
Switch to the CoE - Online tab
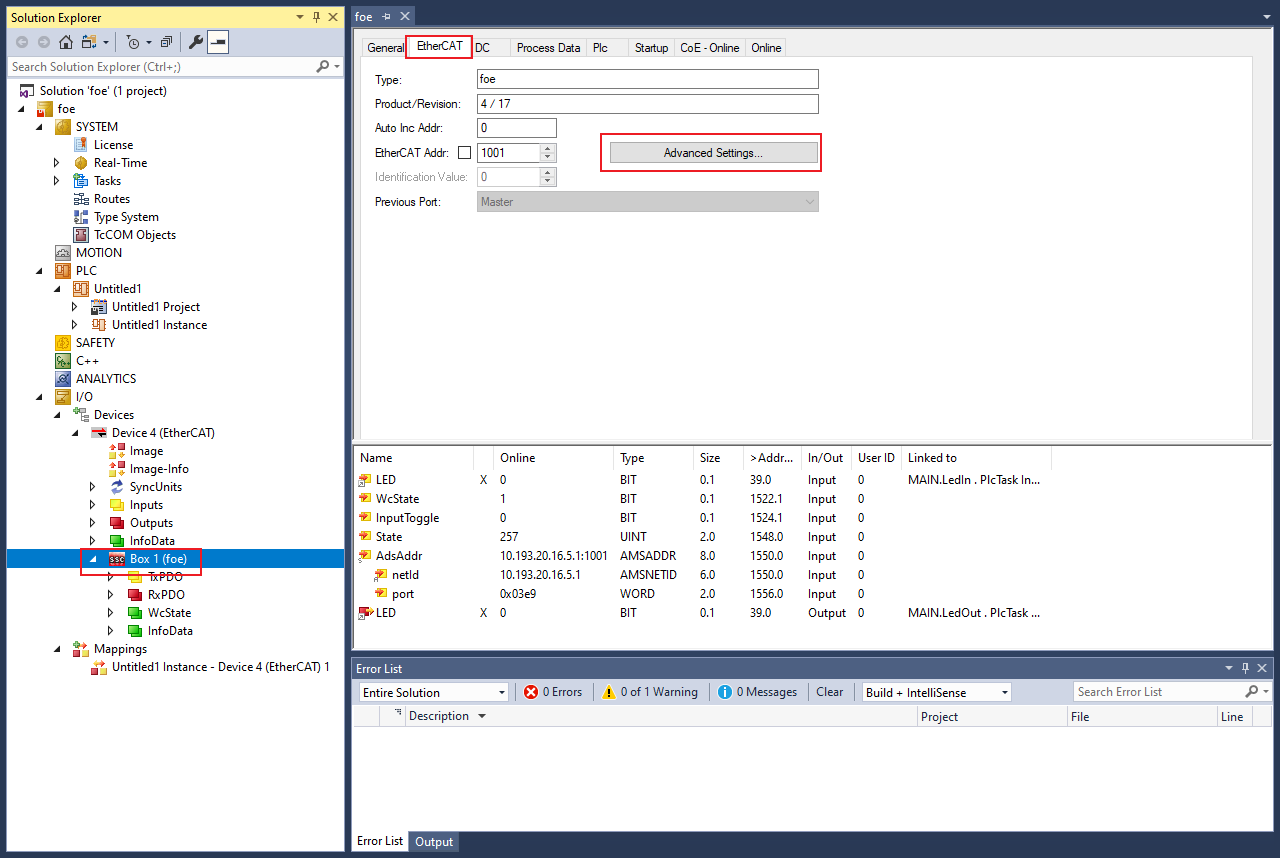709,48
